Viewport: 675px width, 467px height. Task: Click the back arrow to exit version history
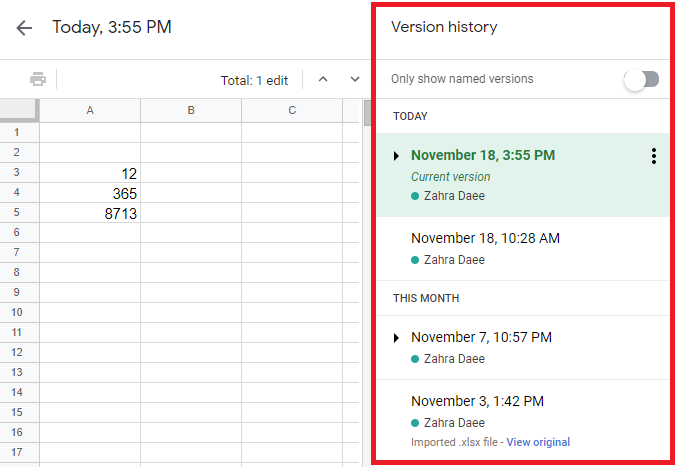(24, 28)
